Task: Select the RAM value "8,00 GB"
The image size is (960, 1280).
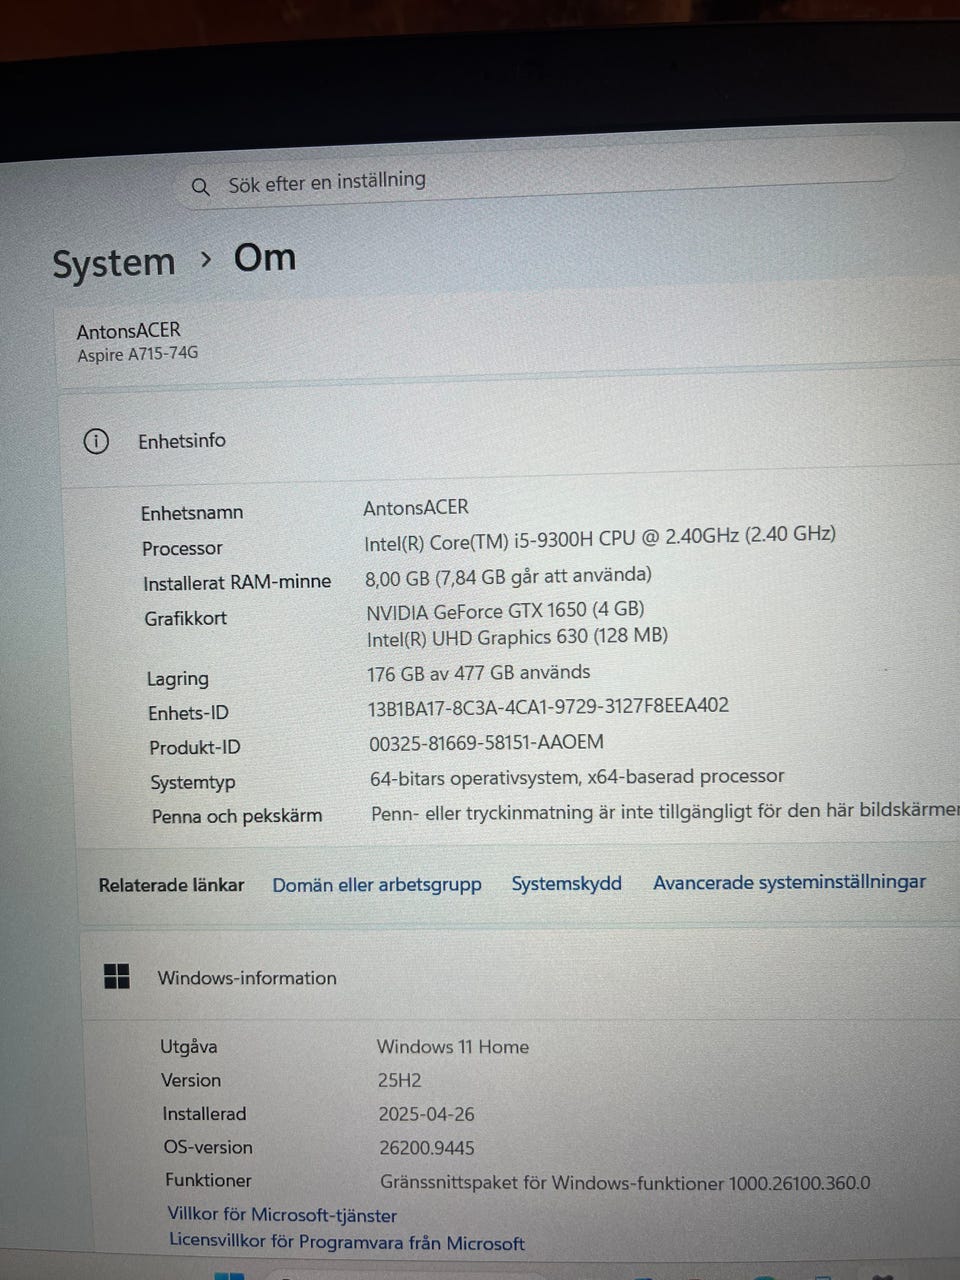Action: [397, 577]
